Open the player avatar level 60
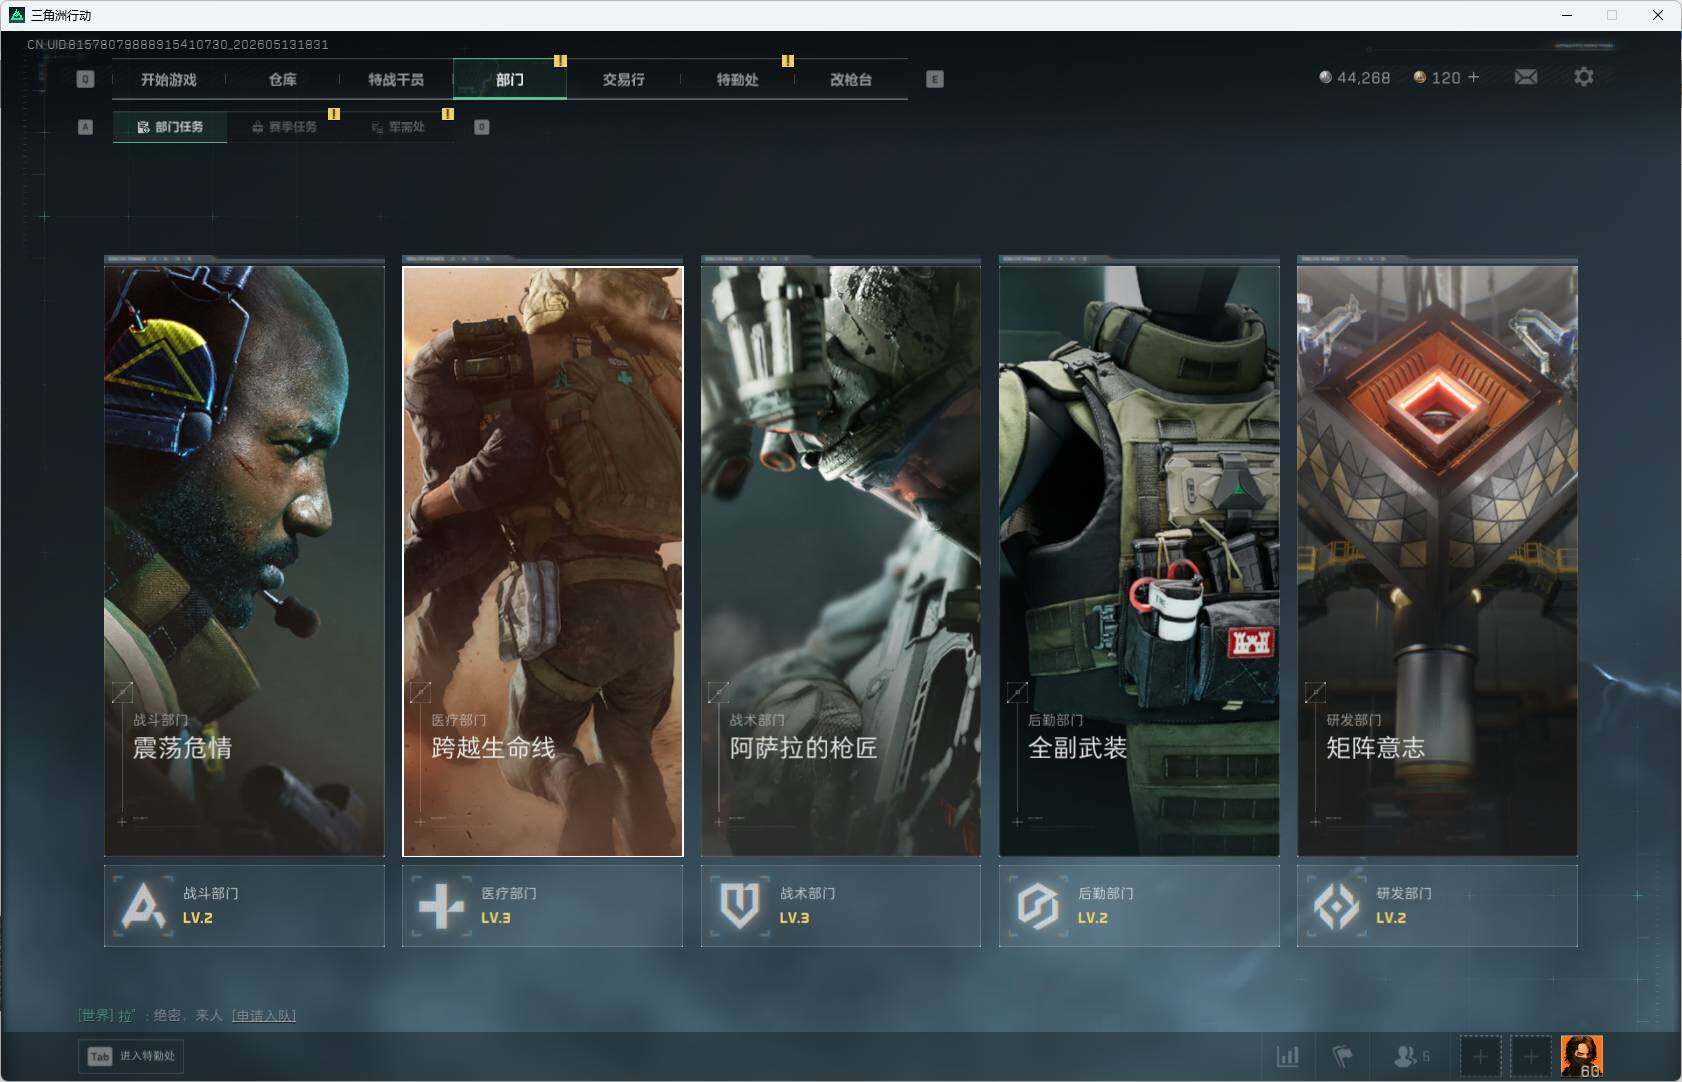Viewport: 1682px width, 1082px height. (x=1582, y=1056)
